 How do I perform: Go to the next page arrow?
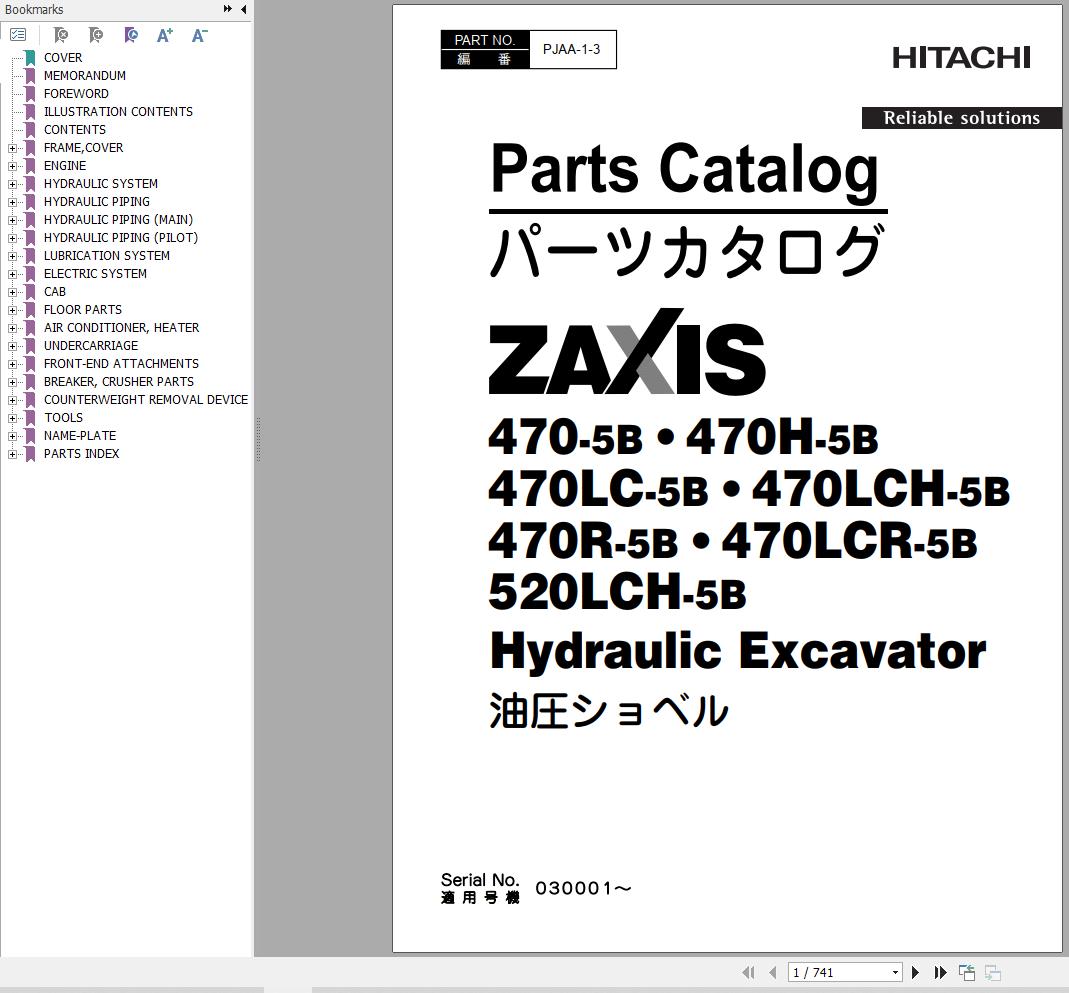tap(916, 973)
